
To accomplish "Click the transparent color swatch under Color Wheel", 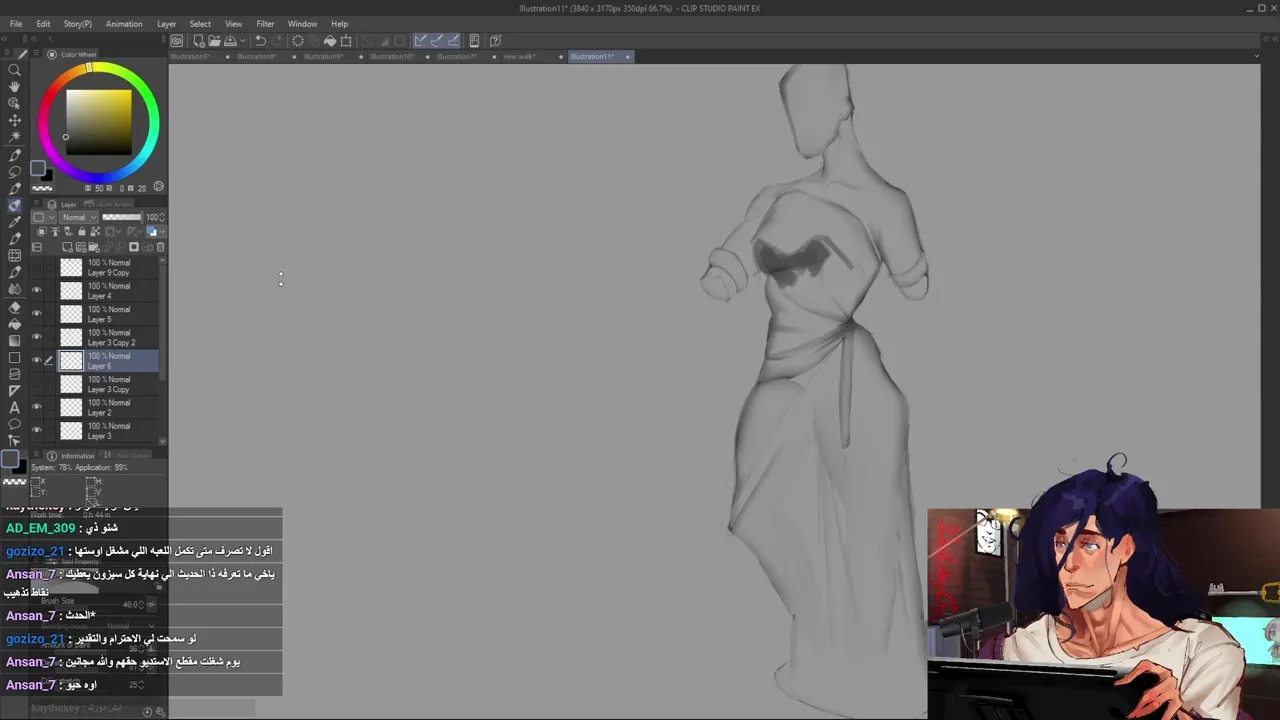I will click(x=42, y=188).
